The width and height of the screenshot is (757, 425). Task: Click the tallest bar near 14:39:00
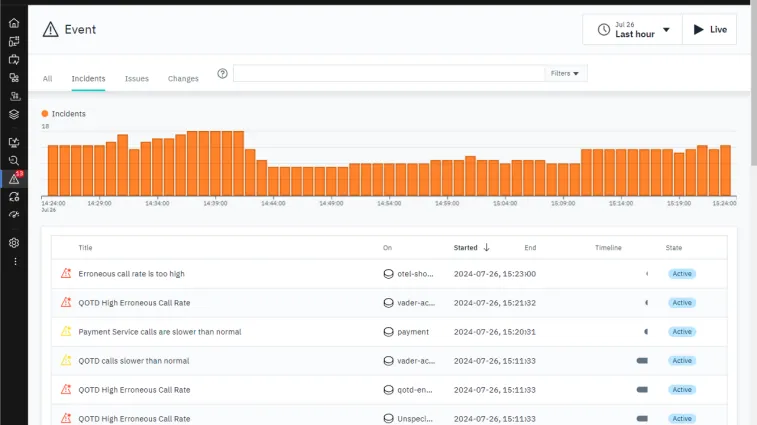(x=215, y=163)
